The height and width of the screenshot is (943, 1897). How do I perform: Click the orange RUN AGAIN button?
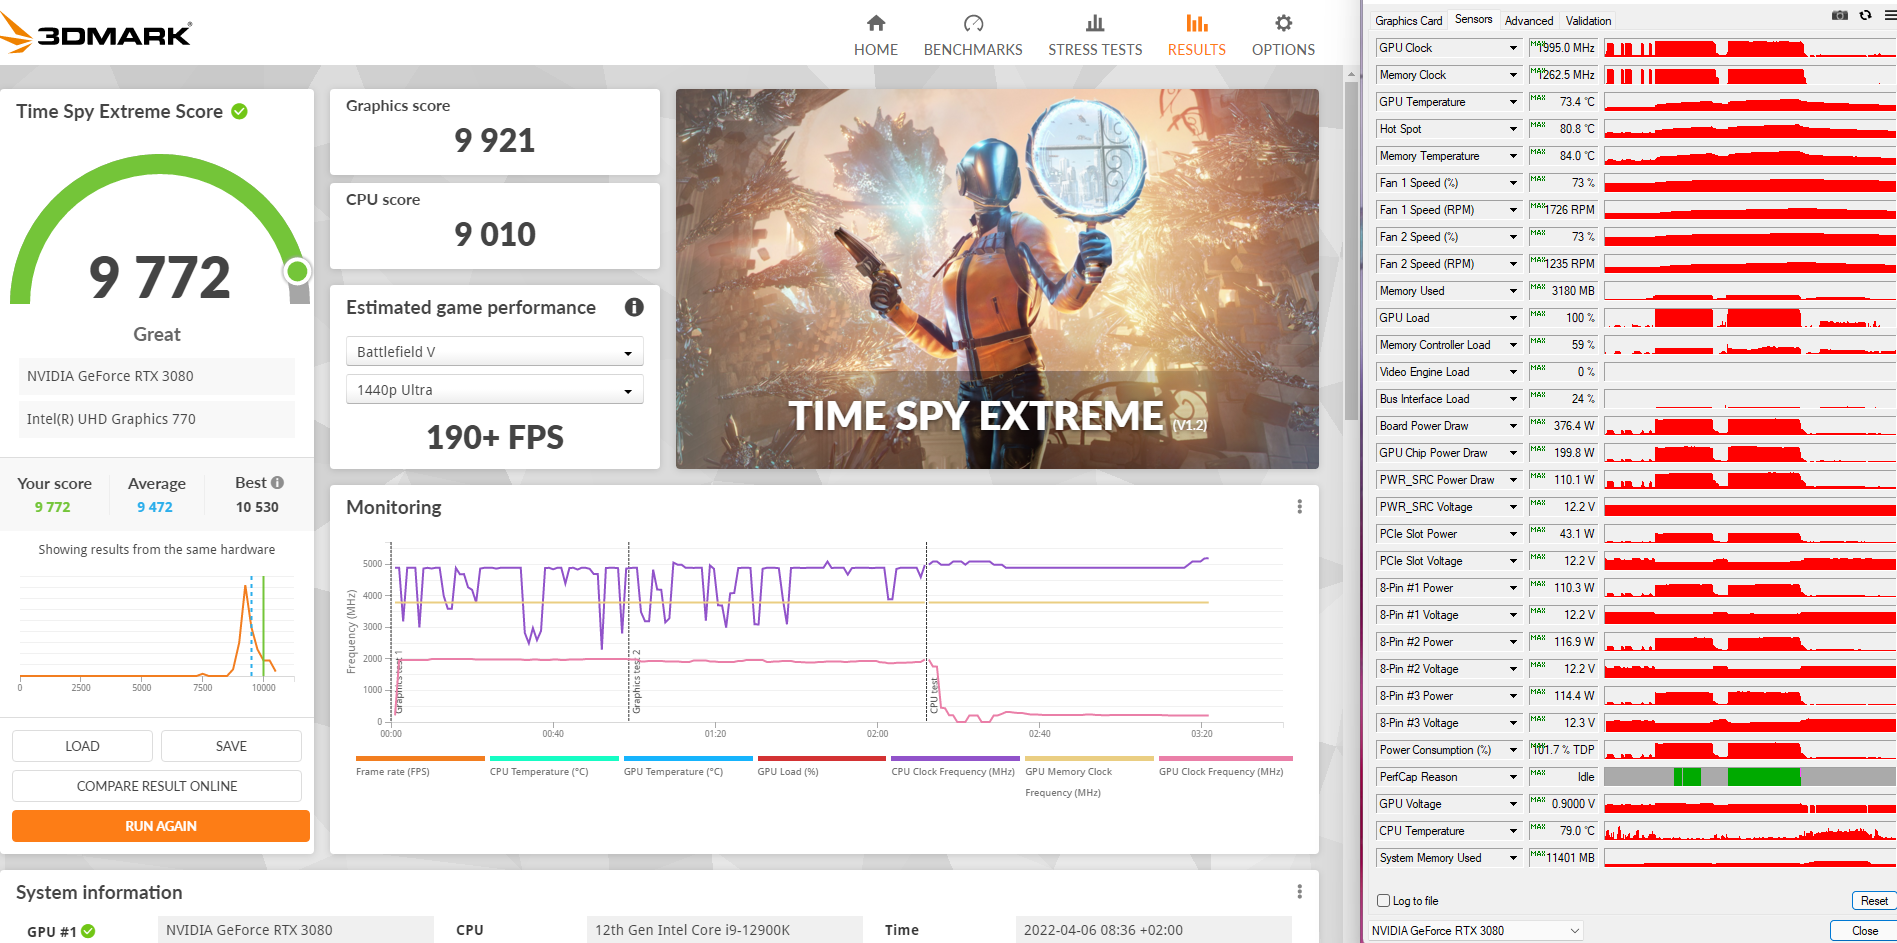tap(161, 826)
